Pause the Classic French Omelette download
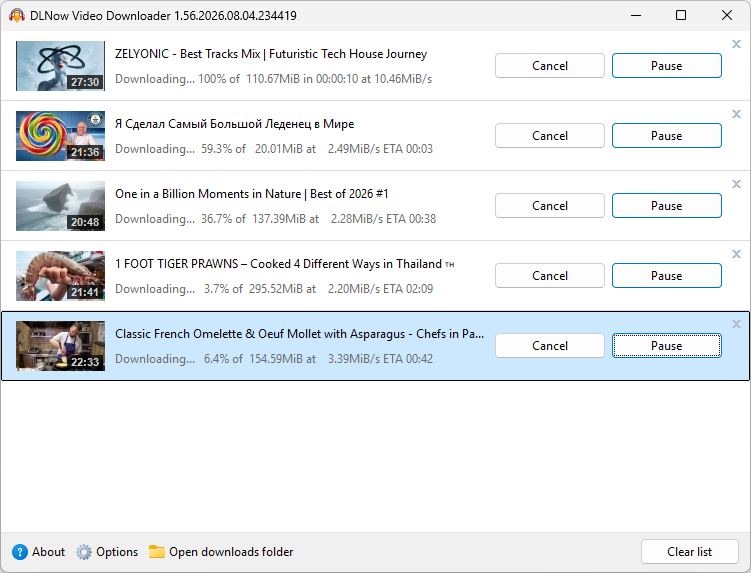The height and width of the screenshot is (573, 751). [x=667, y=345]
